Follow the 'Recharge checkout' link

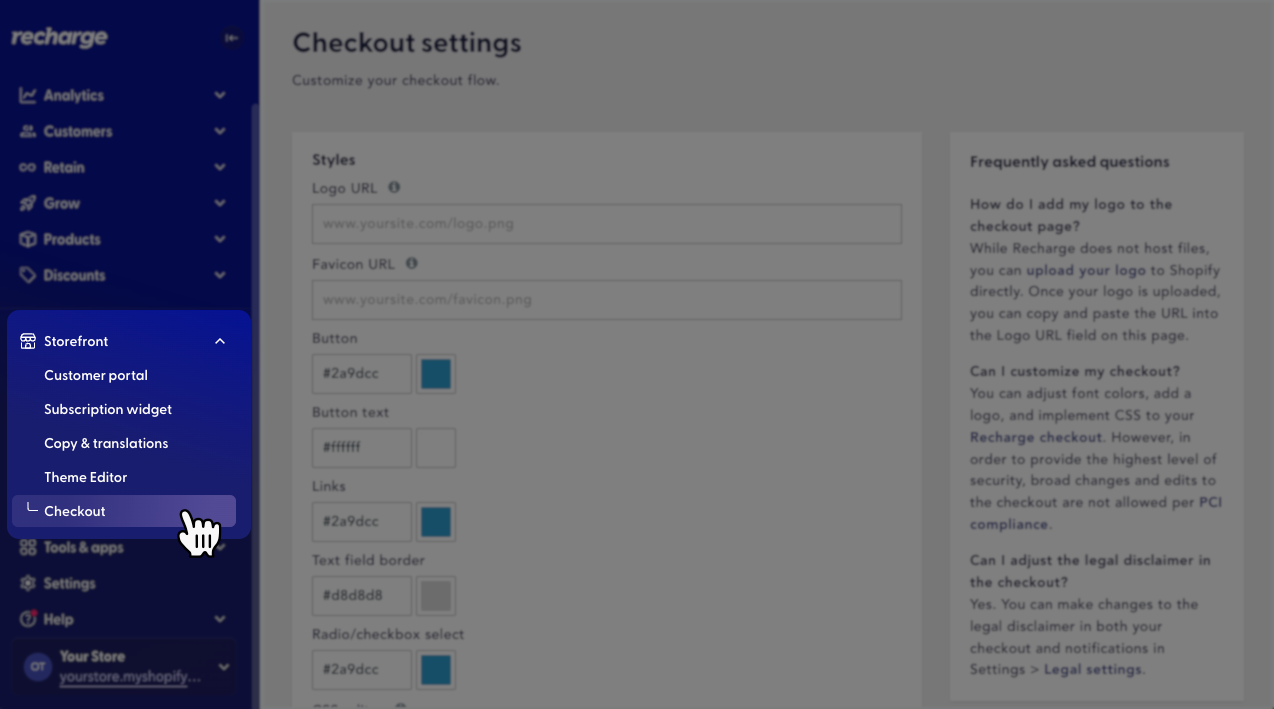click(1036, 437)
